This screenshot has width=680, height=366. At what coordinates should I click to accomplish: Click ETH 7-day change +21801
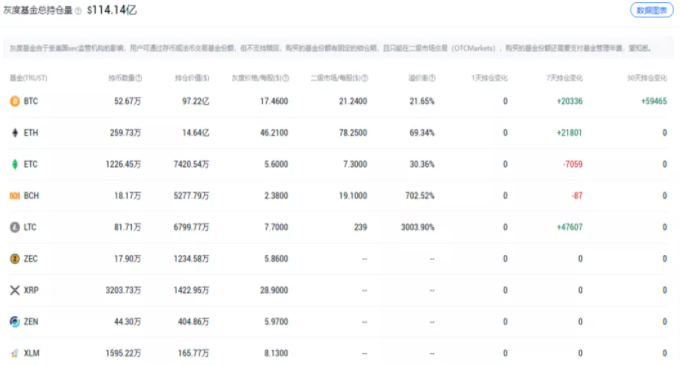click(x=569, y=133)
